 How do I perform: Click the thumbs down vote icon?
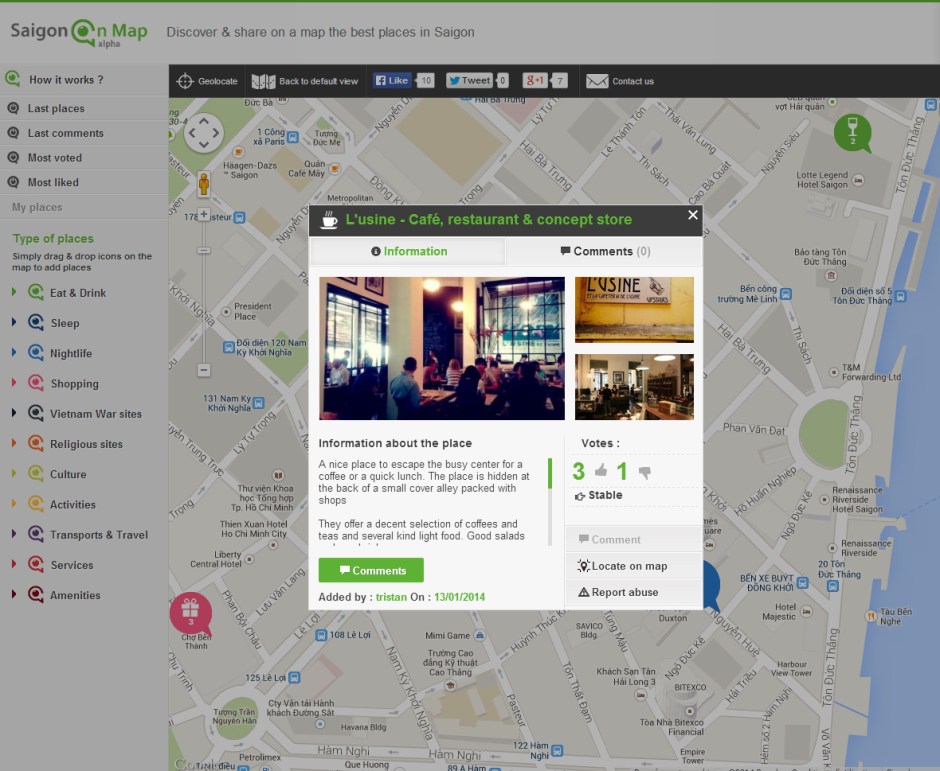645,473
